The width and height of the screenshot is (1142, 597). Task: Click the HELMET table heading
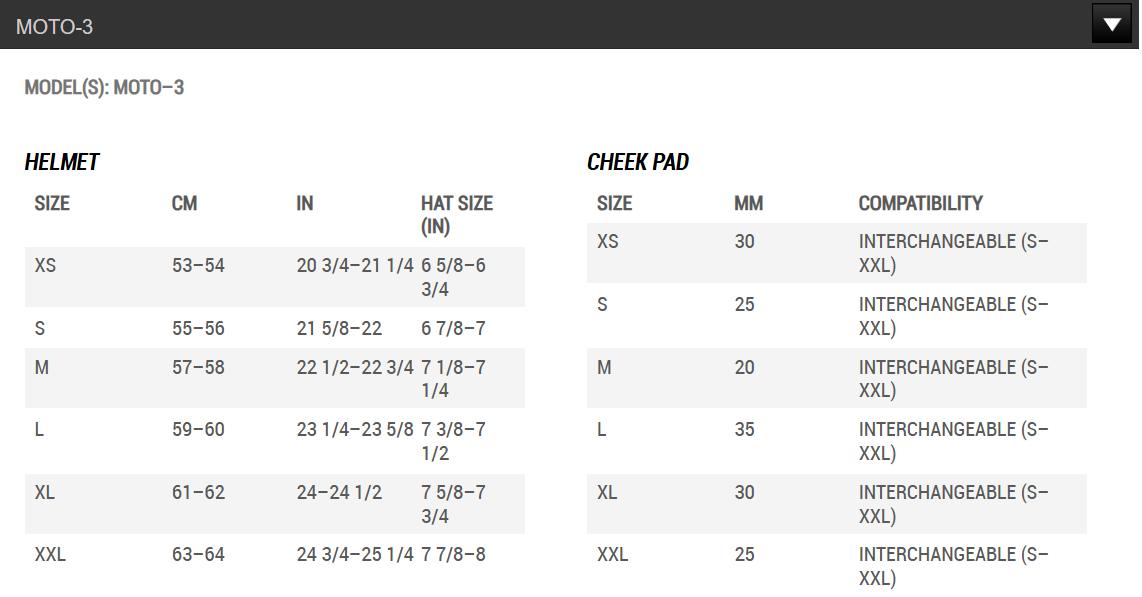pos(62,162)
